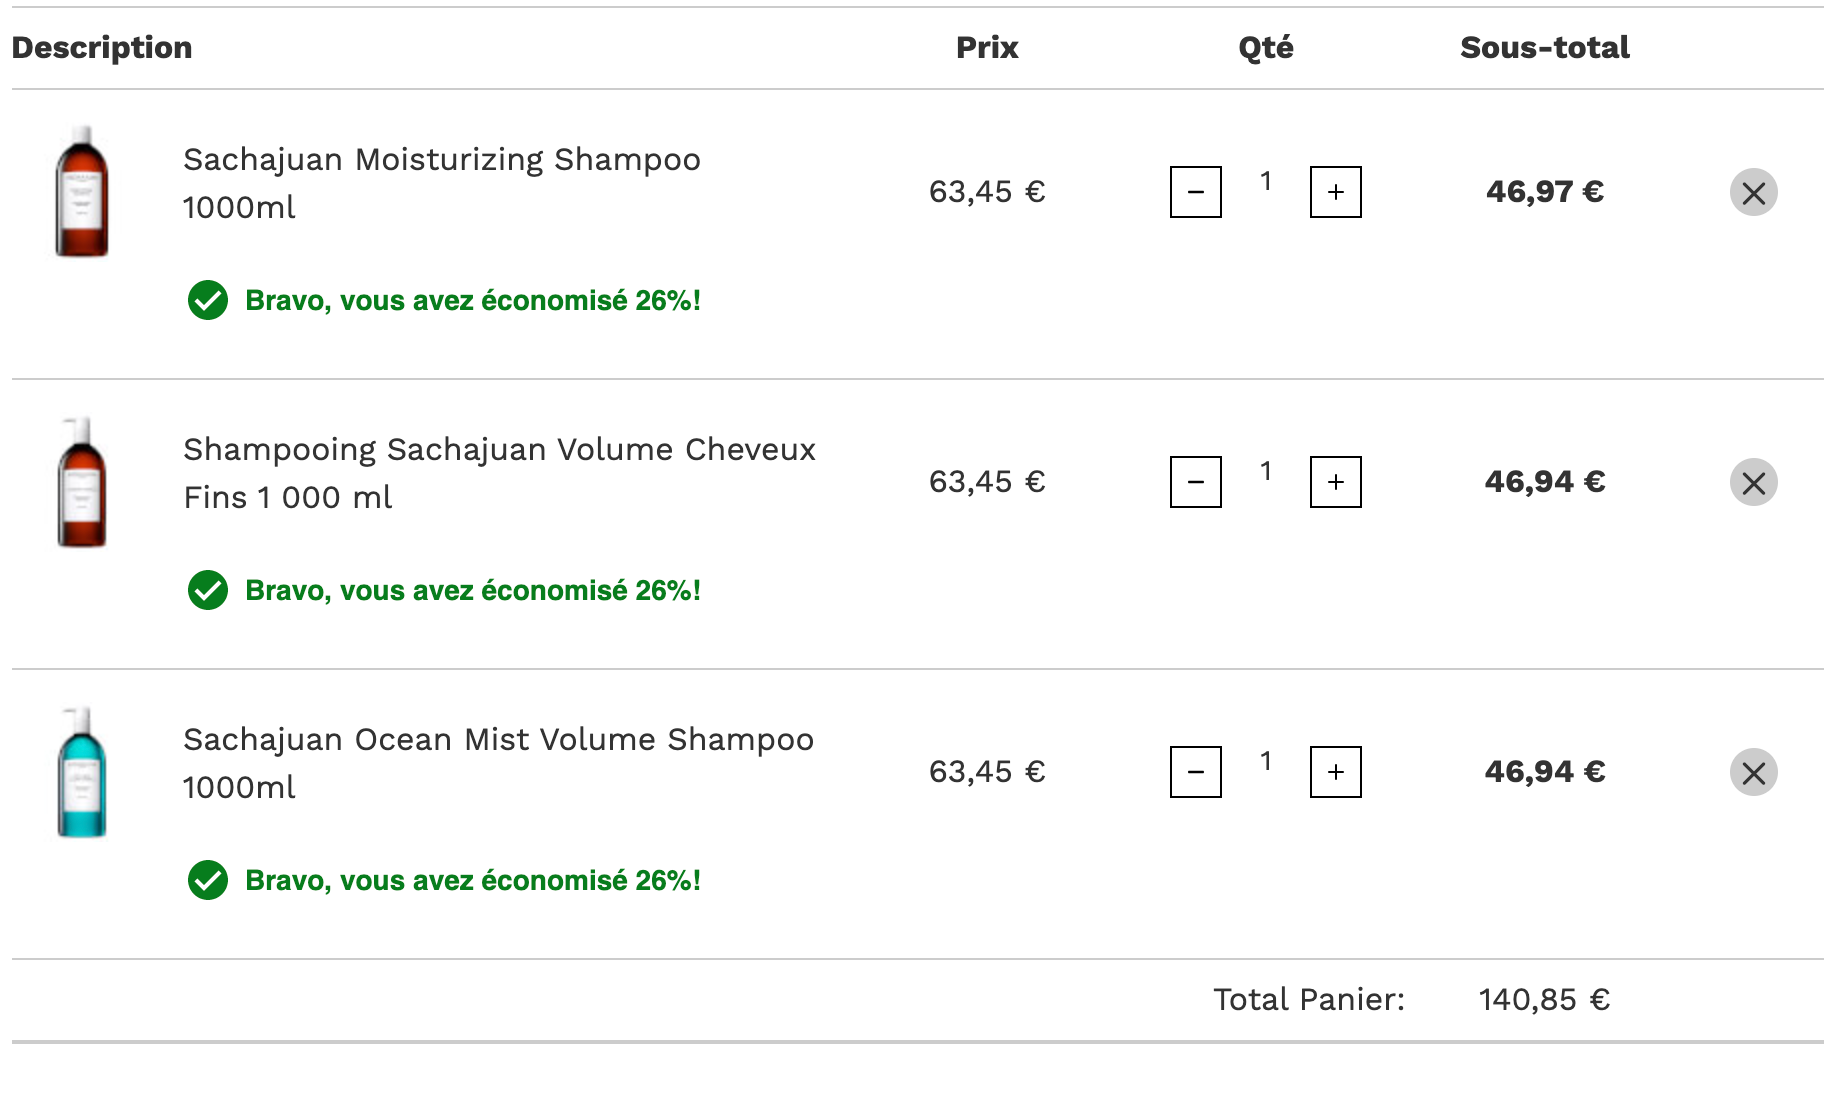The height and width of the screenshot is (1096, 1844).
Task: Open Shampooing Sachajuan Volume Cheveux Fins link
Action: click(499, 473)
